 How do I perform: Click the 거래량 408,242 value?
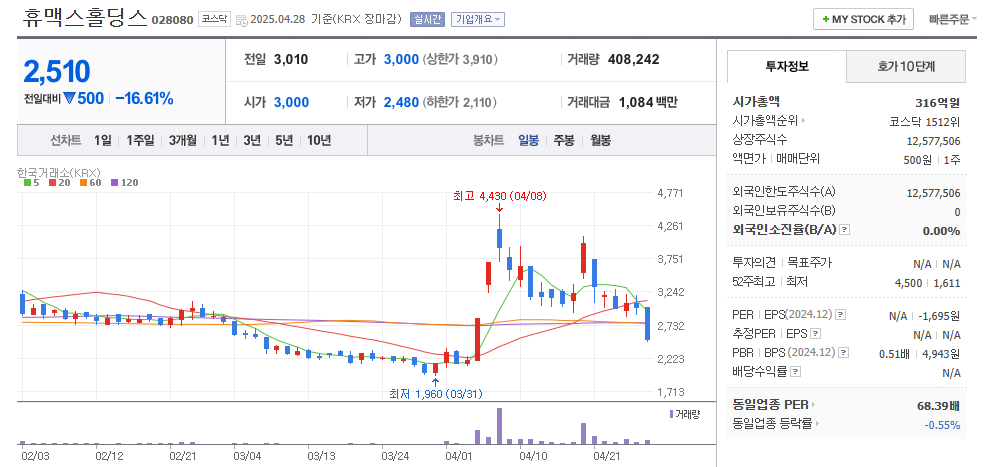coord(634,60)
